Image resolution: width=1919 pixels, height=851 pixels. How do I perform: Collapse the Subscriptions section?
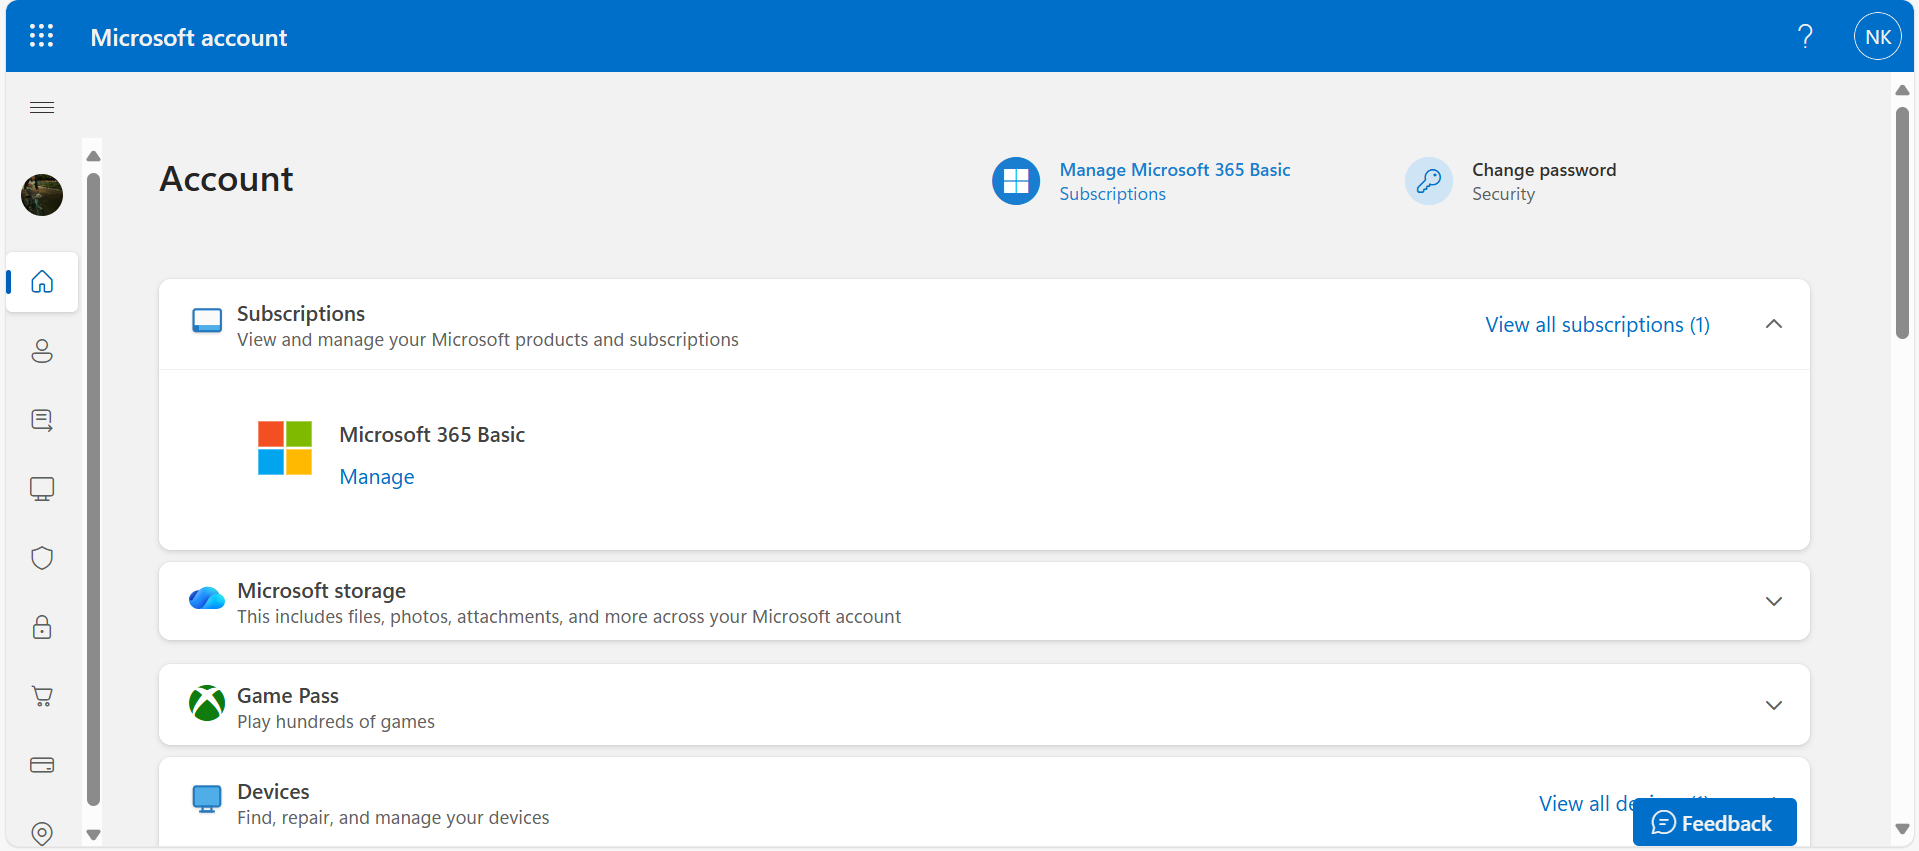[1773, 324]
